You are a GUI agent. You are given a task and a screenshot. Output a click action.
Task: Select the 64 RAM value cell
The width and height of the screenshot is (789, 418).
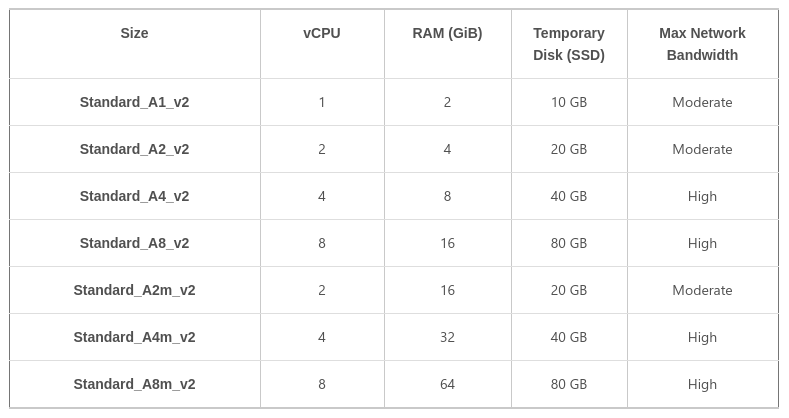coord(447,384)
